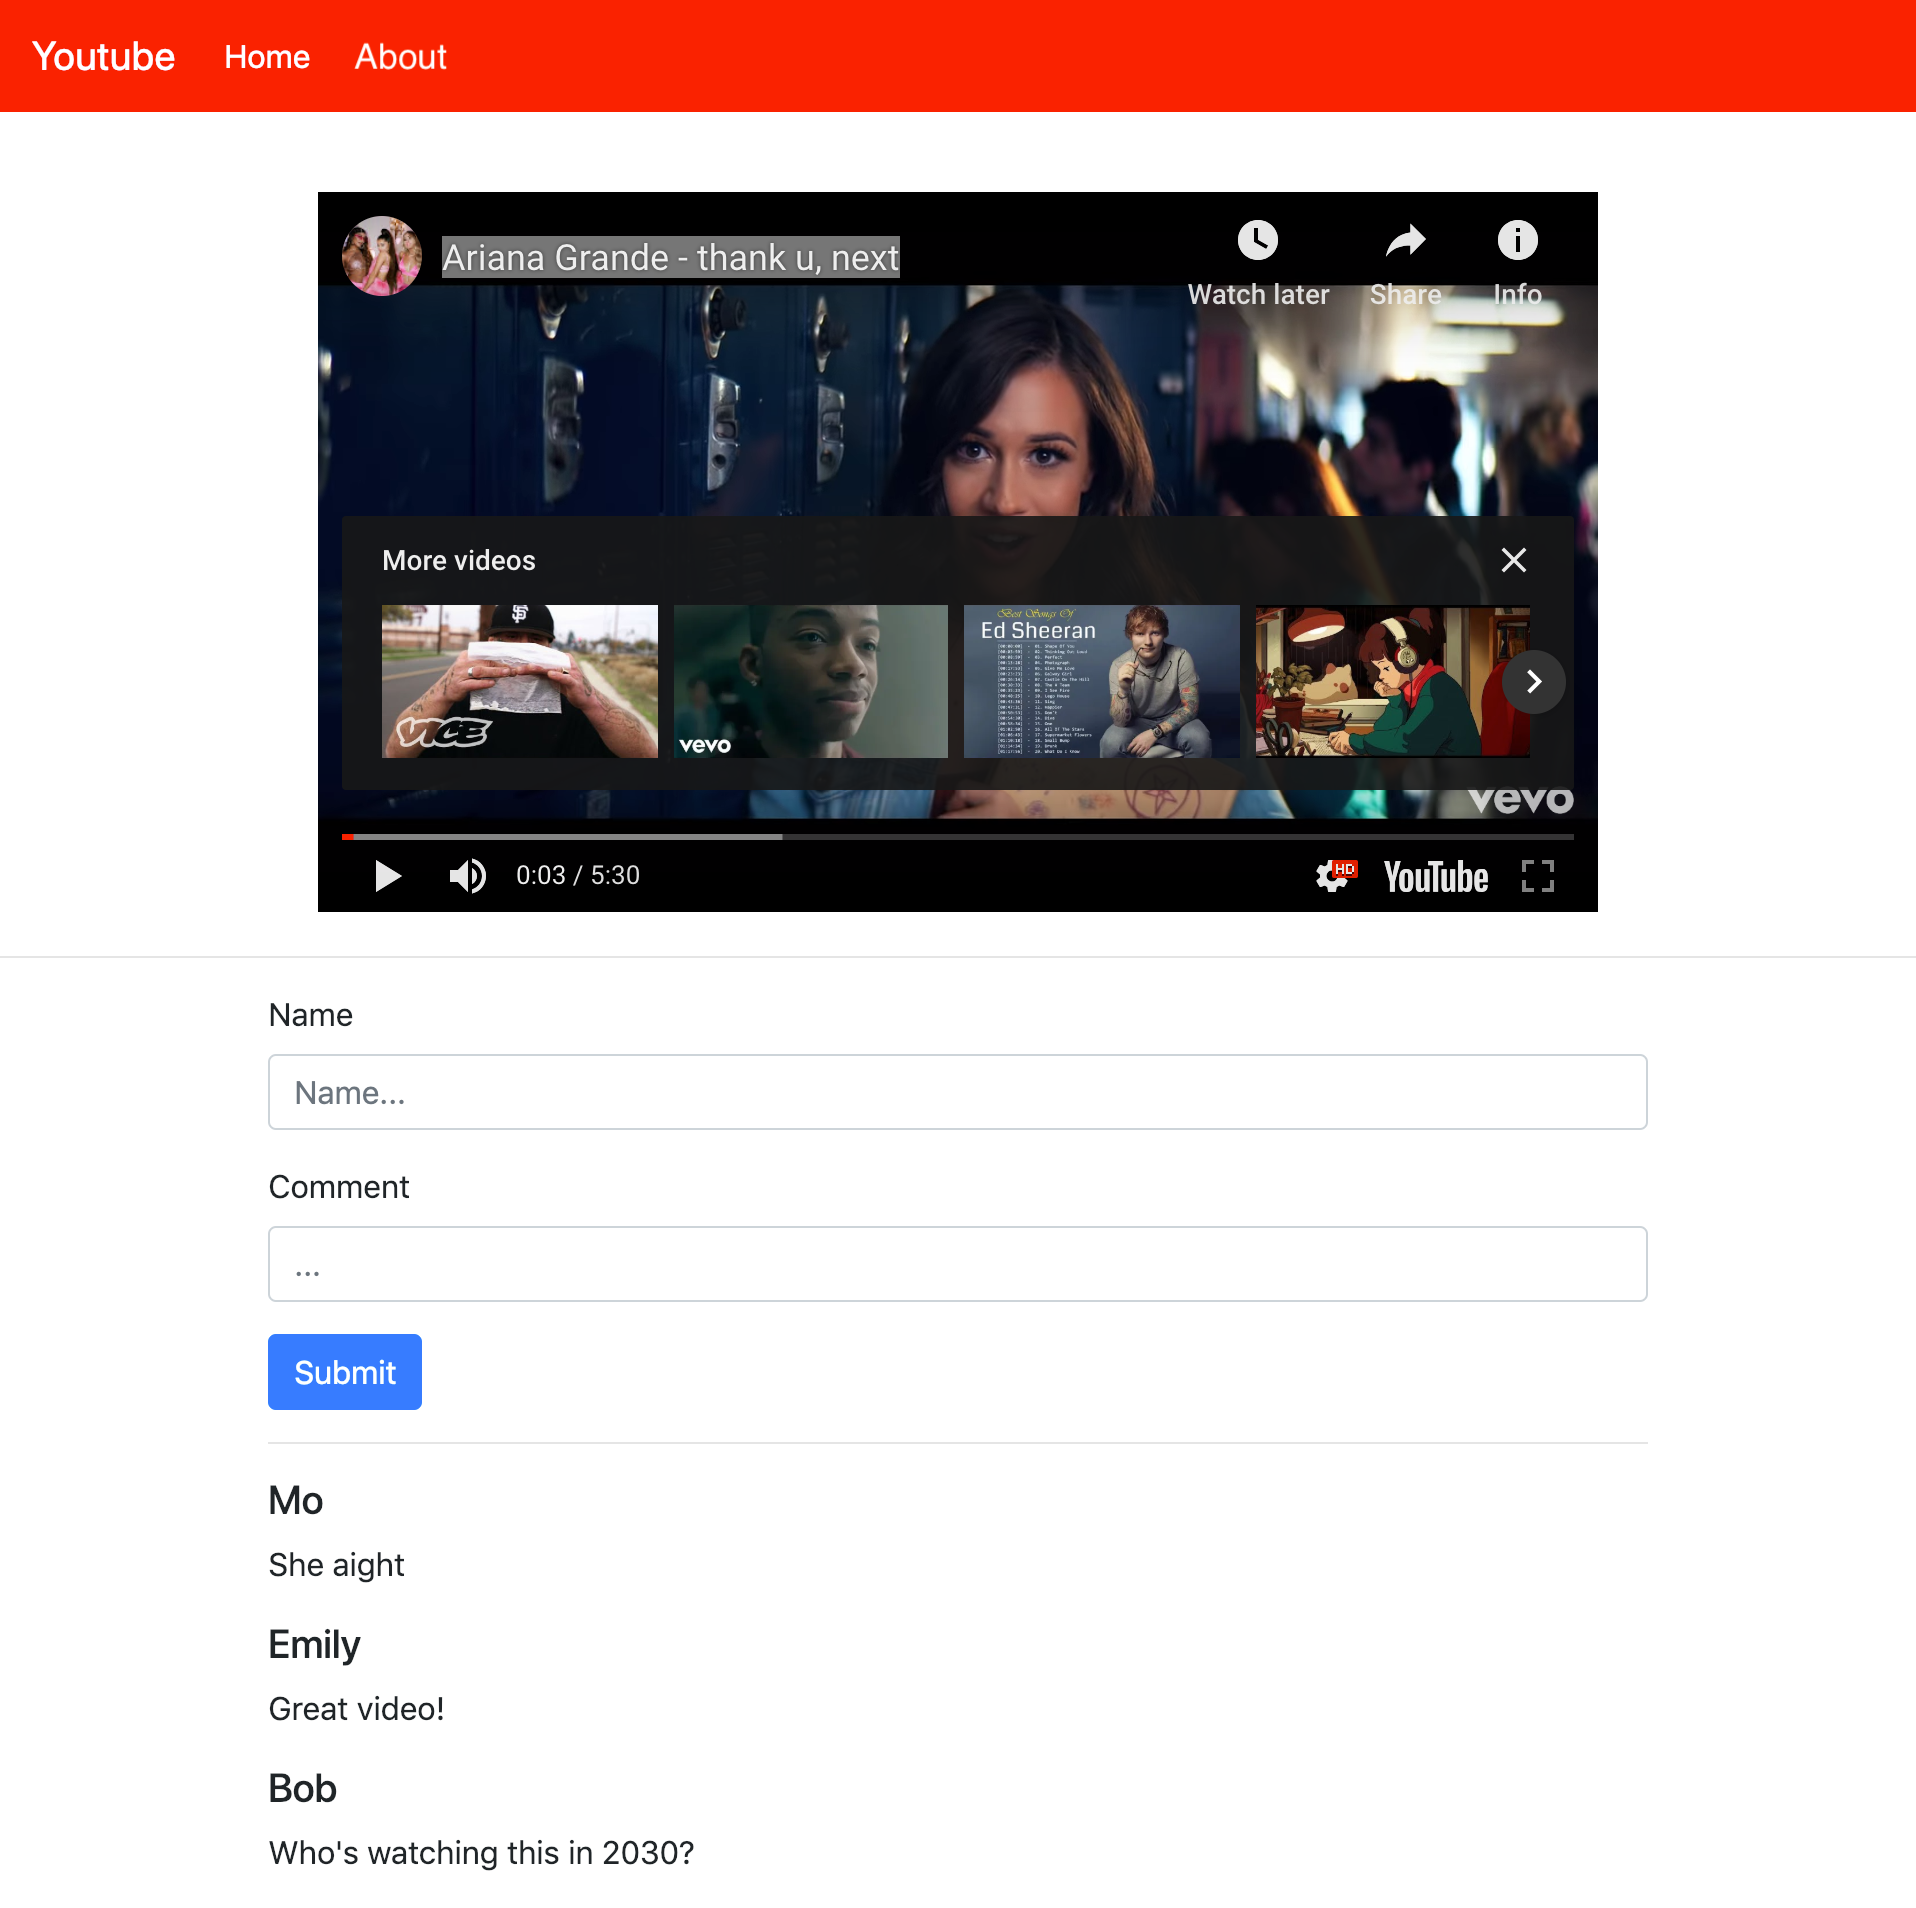Open the video Info icon
The width and height of the screenshot is (1916, 1908).
1517,240
